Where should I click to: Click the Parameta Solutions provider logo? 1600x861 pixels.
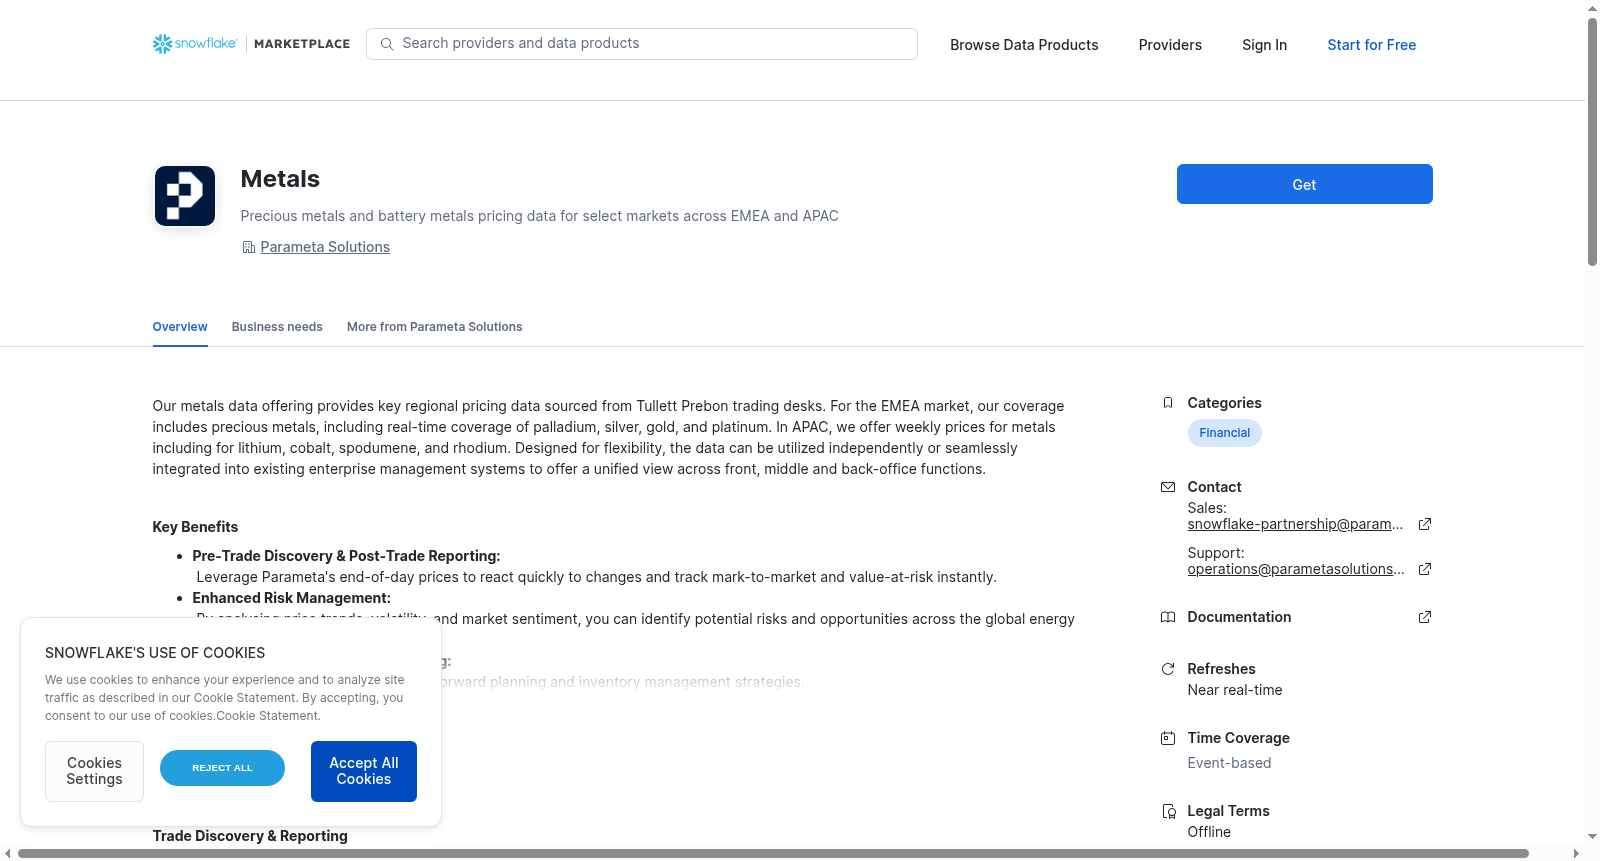(185, 196)
